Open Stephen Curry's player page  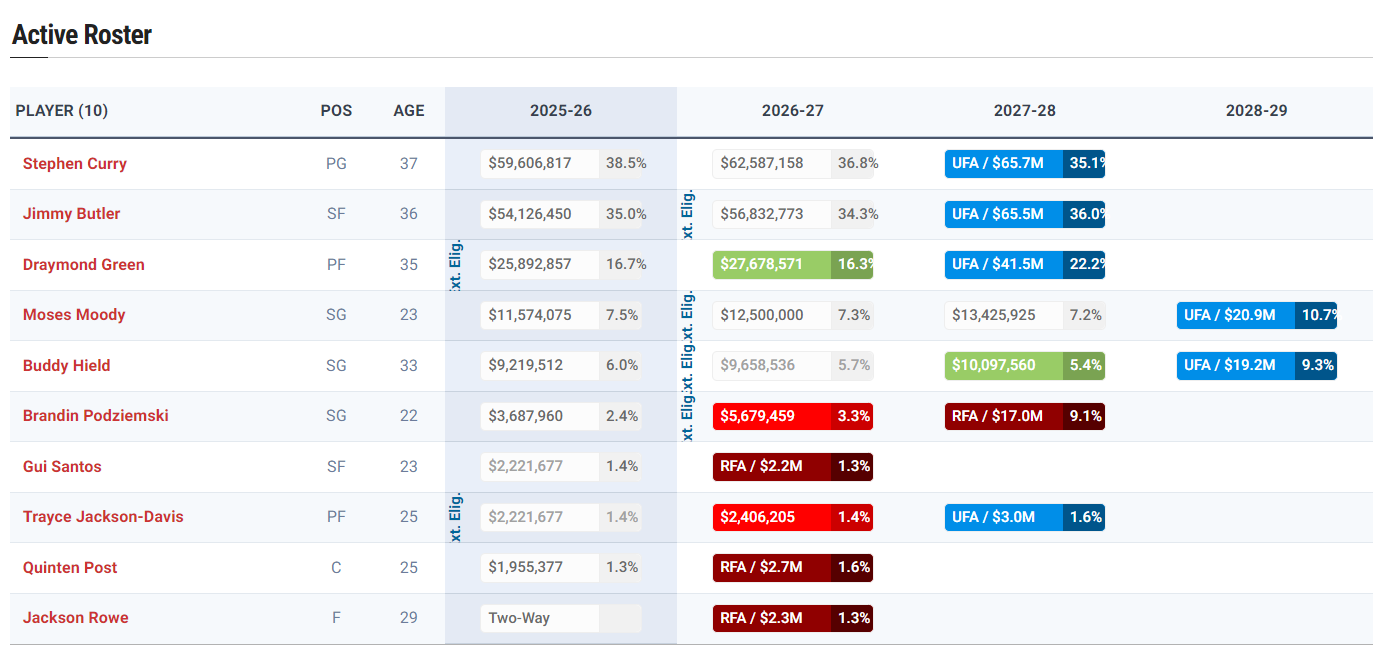click(75, 164)
